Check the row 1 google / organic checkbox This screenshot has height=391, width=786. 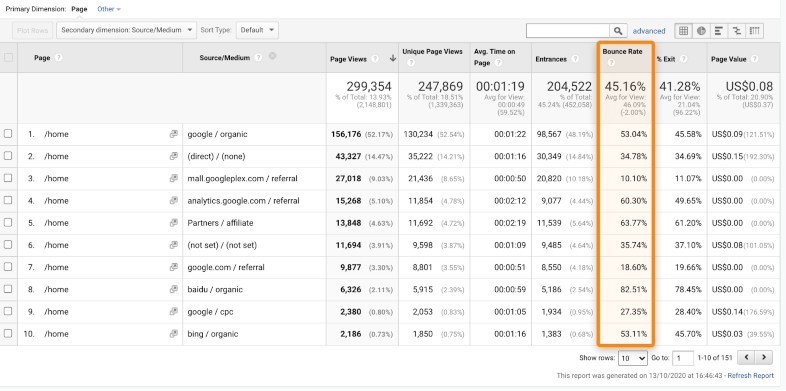(x=8, y=134)
